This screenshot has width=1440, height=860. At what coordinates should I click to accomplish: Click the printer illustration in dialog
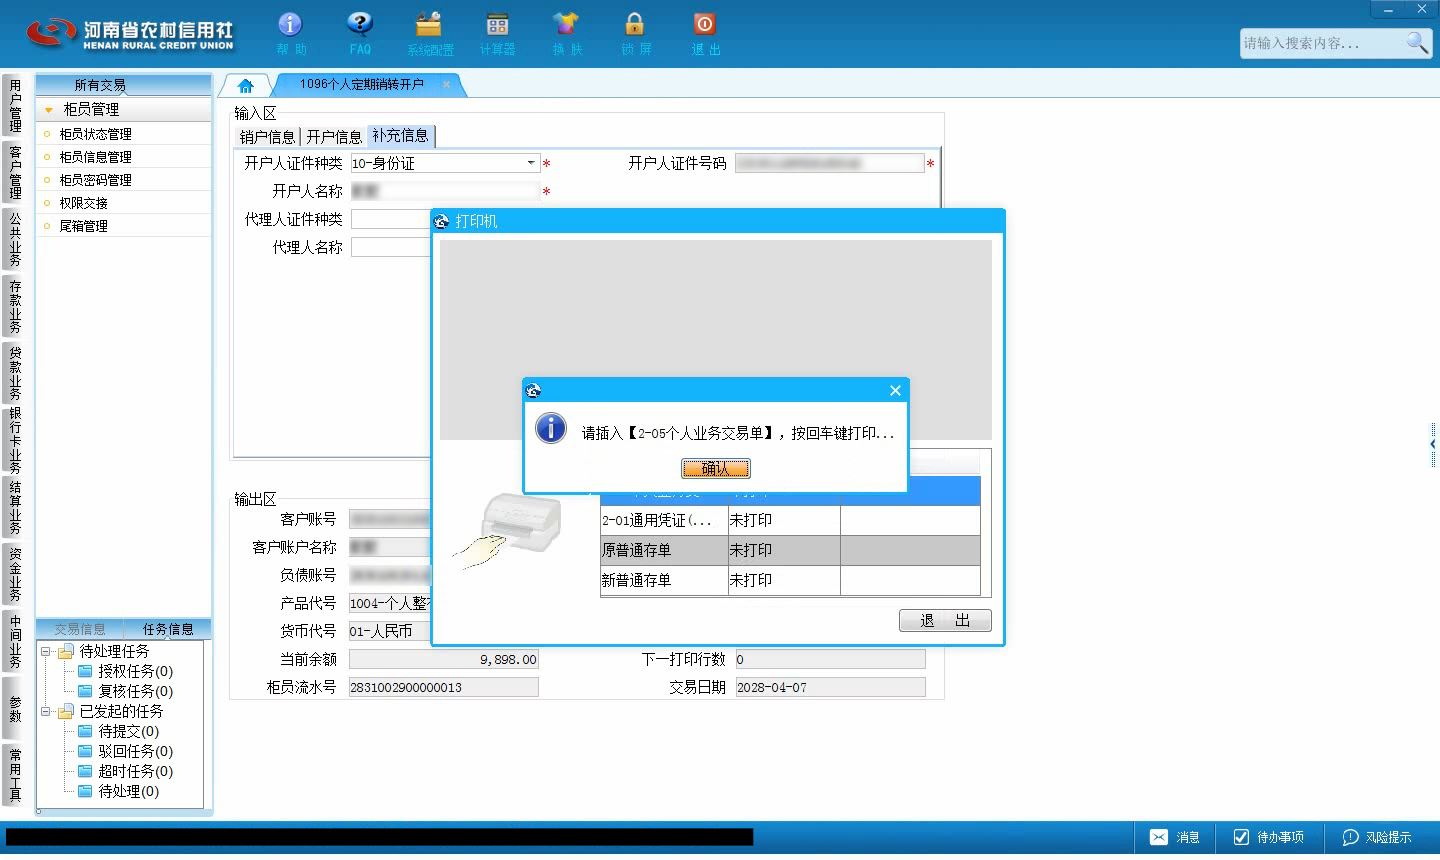508,530
